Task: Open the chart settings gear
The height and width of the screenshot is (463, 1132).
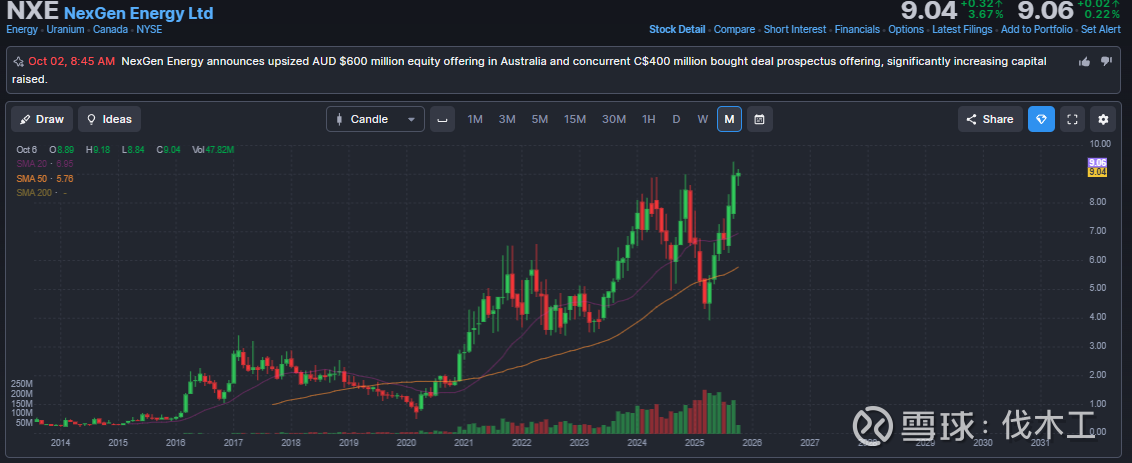Action: 1103,120
